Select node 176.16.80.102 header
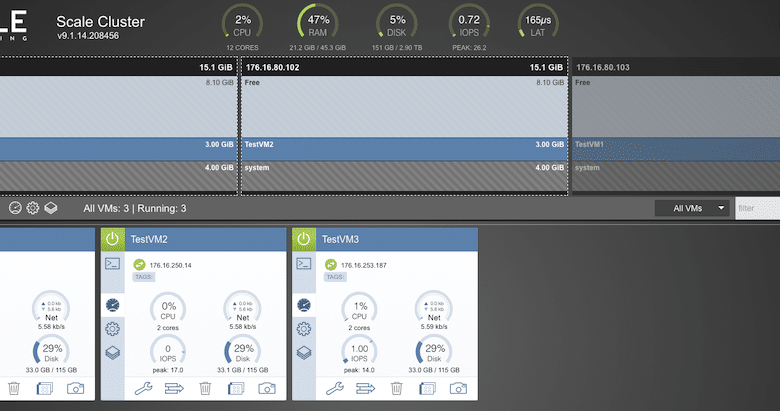Viewport: 780px width, 411px height. [x=404, y=67]
